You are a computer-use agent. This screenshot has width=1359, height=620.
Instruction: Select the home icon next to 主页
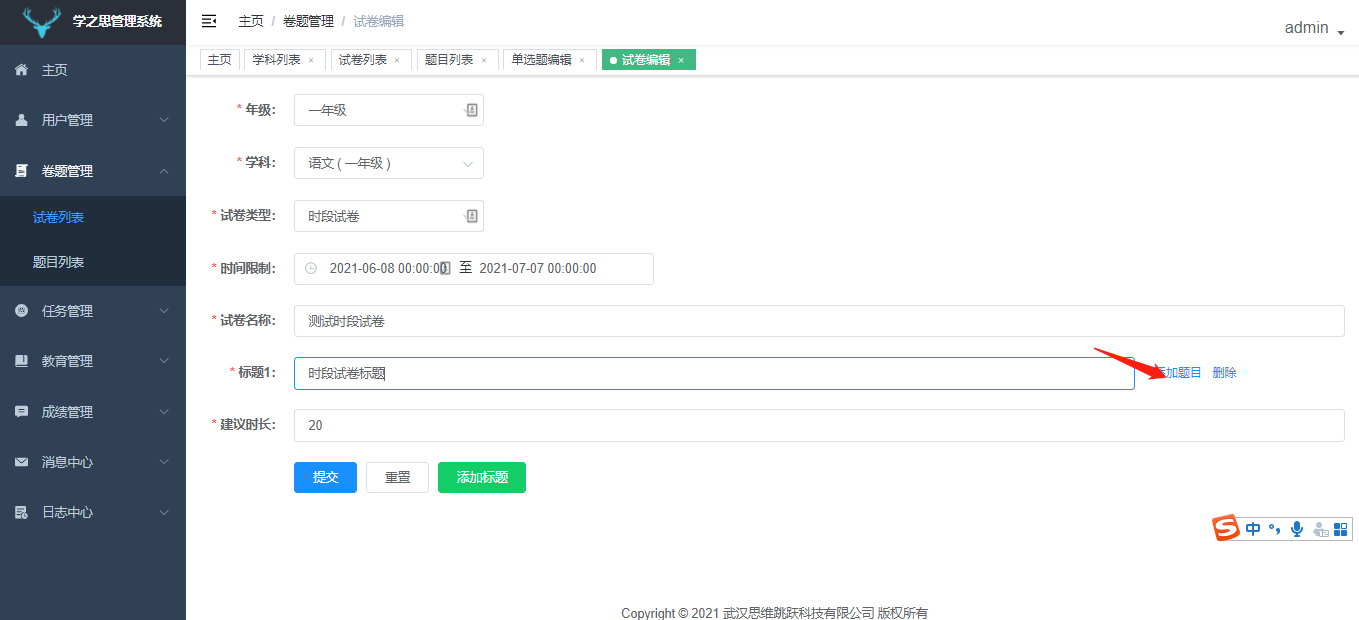[20, 70]
